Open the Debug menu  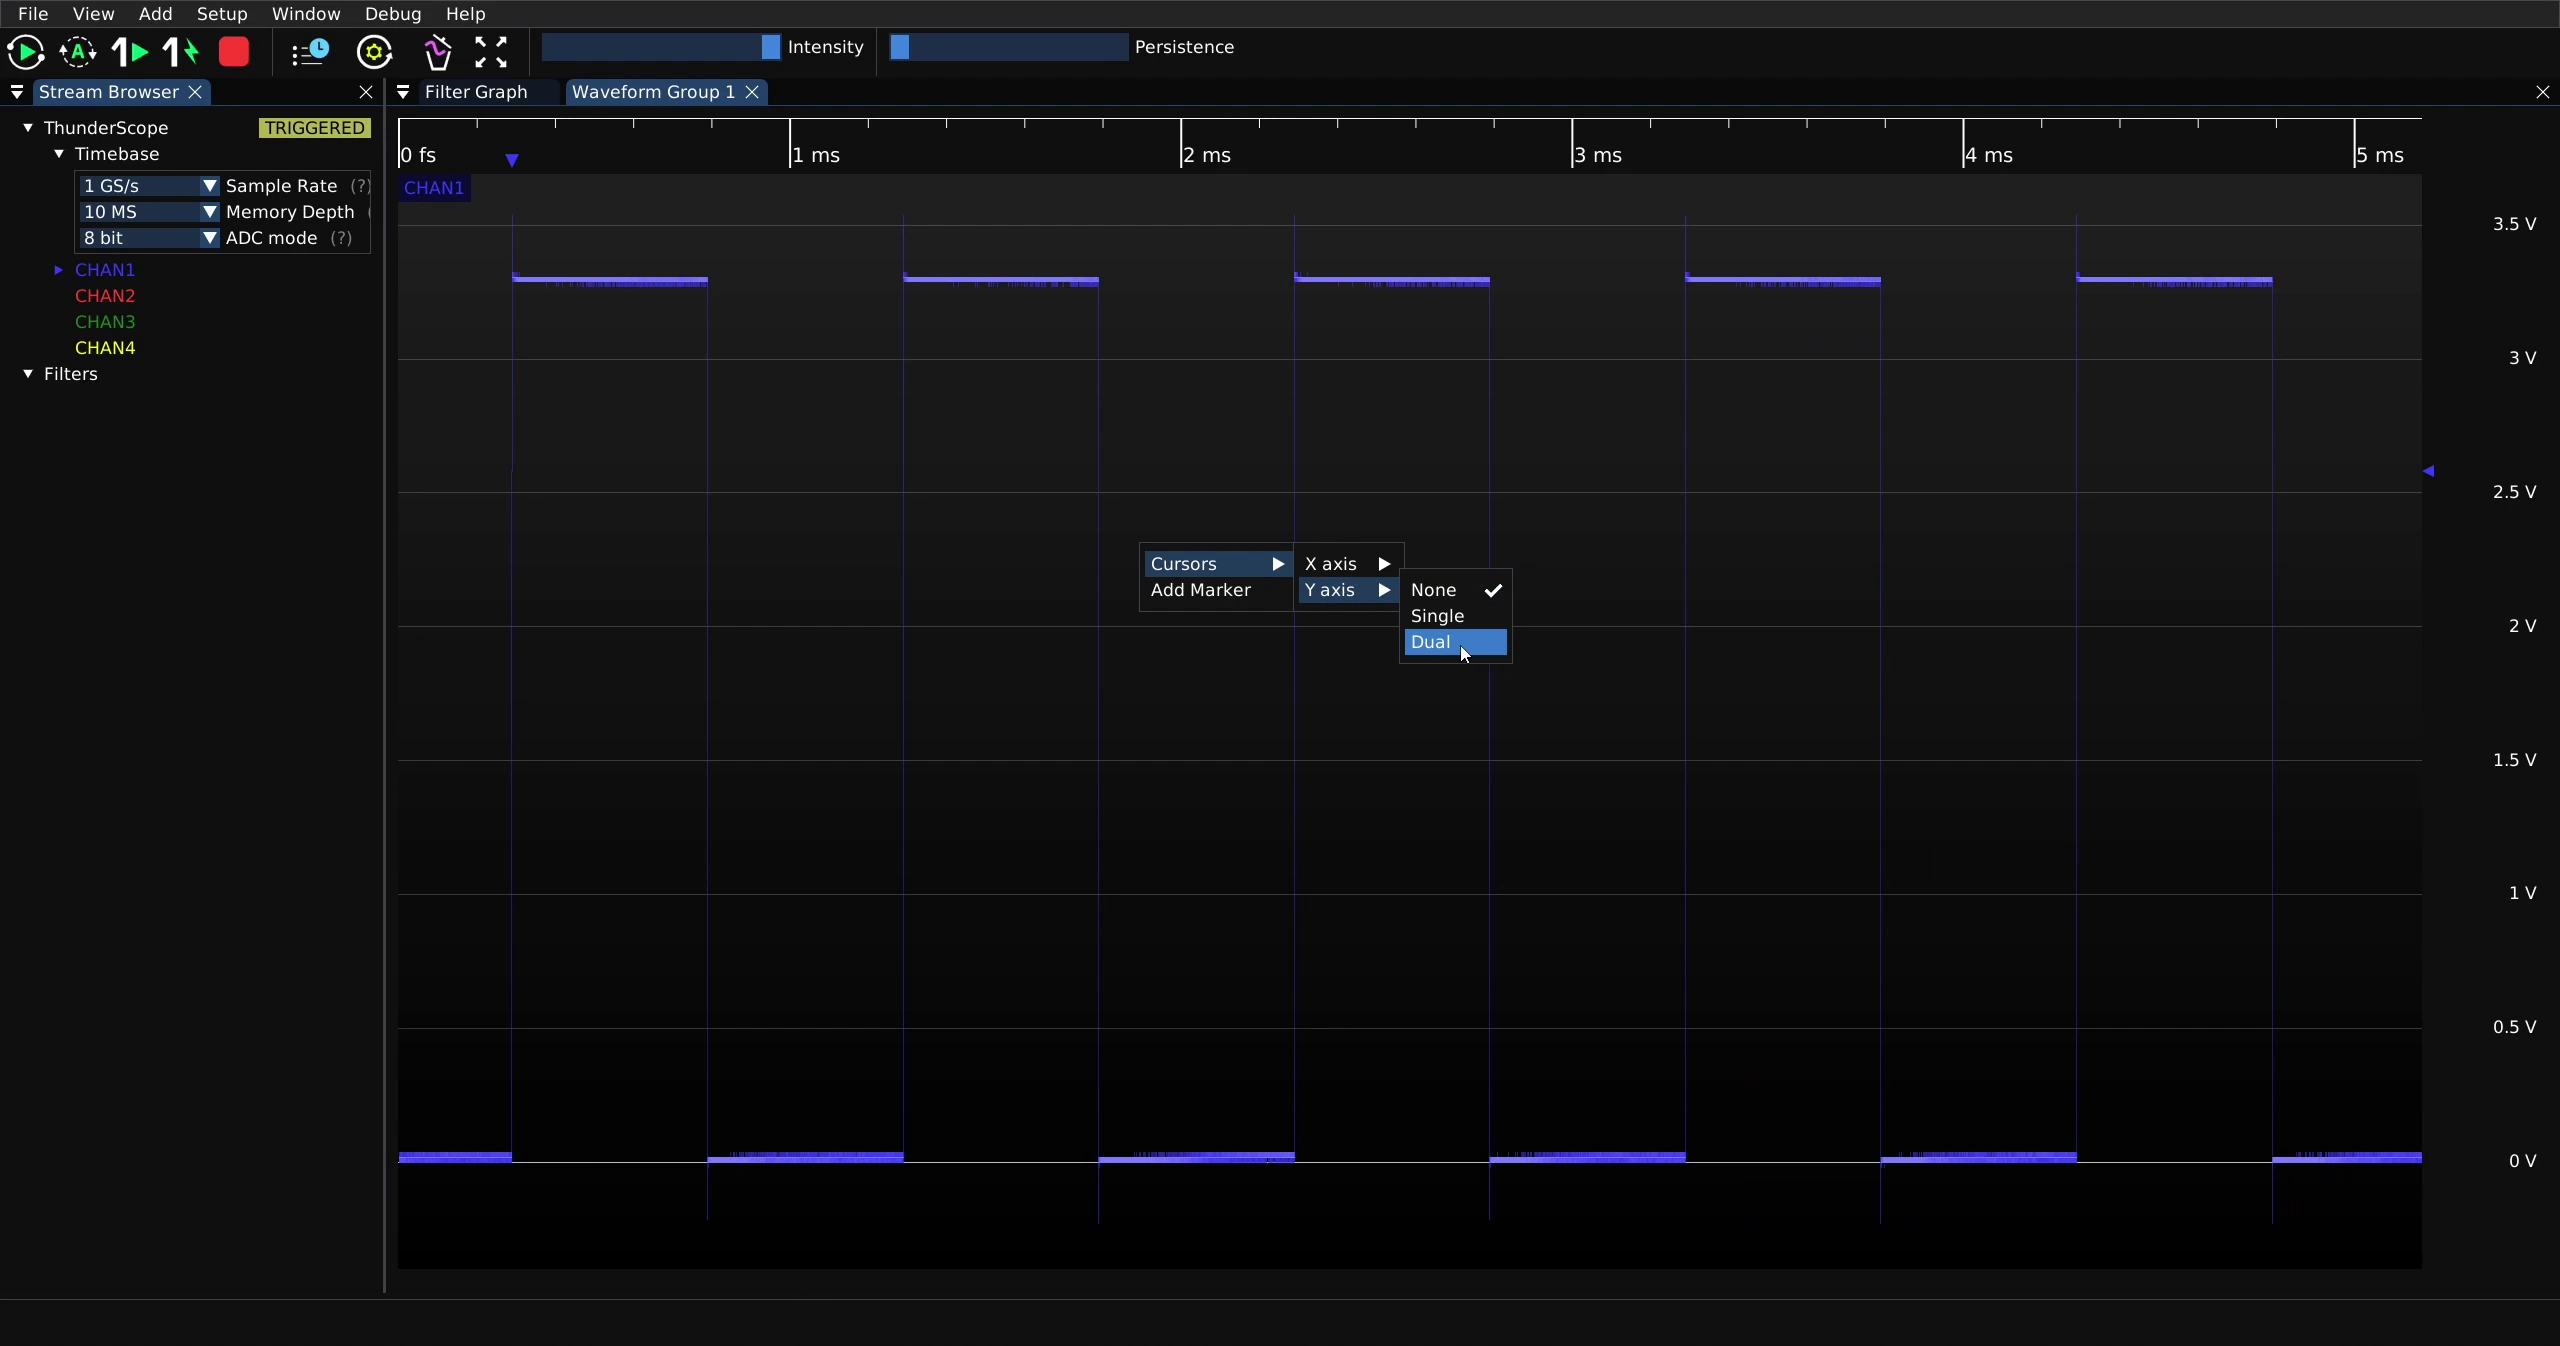(x=393, y=14)
